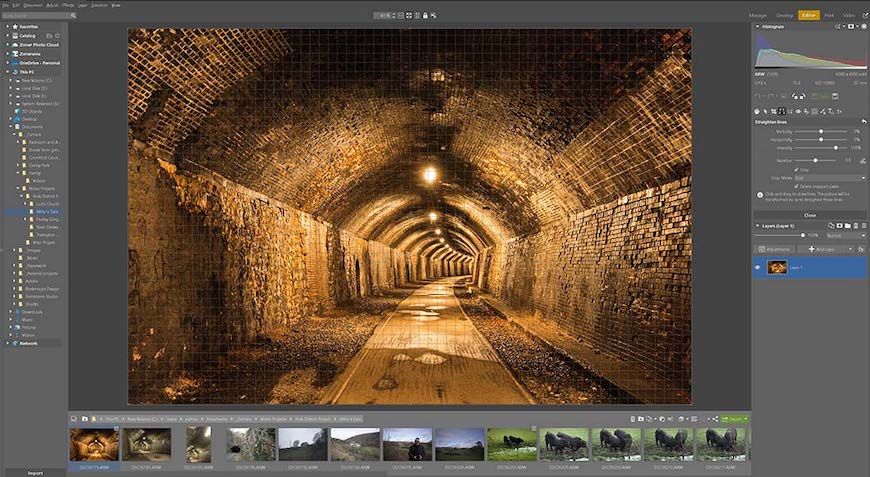Adjust the Rotation slider
The width and height of the screenshot is (870, 477).
[x=815, y=160]
